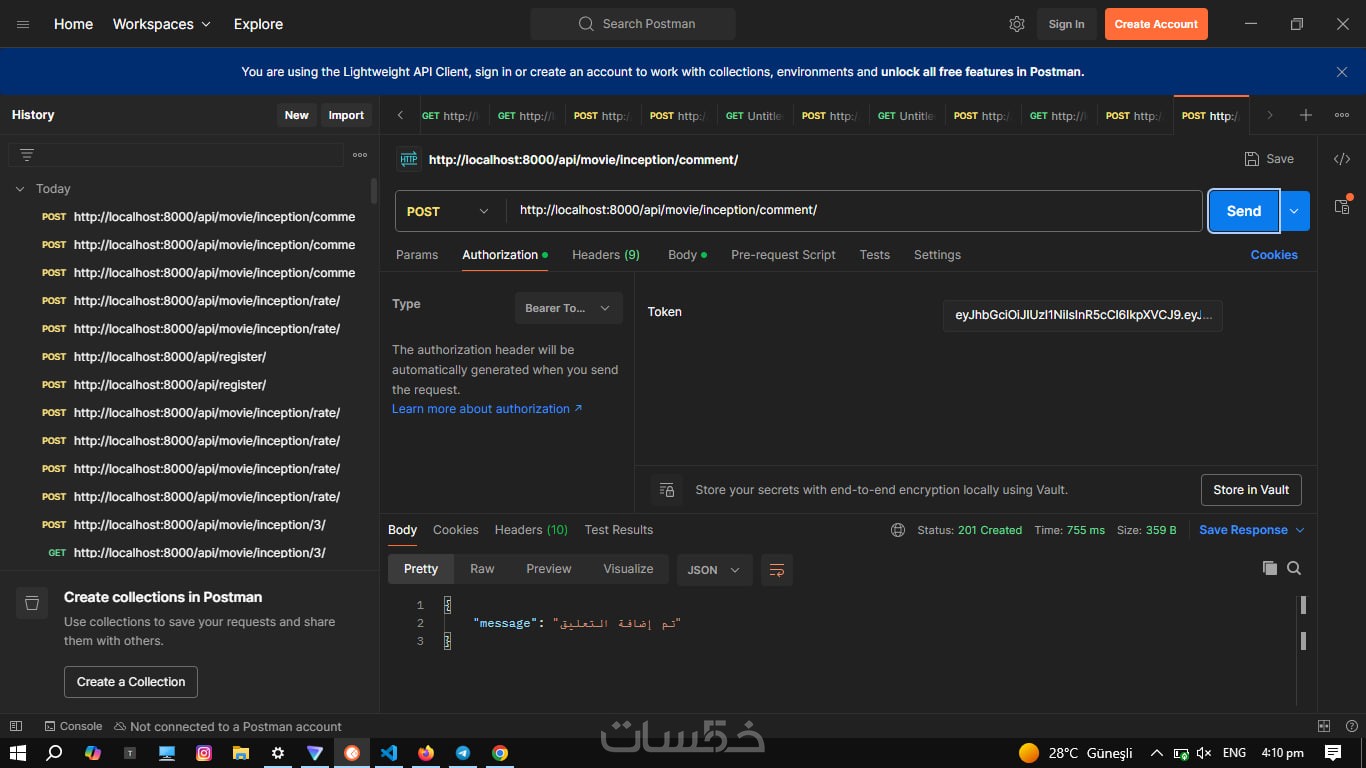Click the right sidebar icon with orange dot
1366x768 pixels.
pyautogui.click(x=1342, y=206)
